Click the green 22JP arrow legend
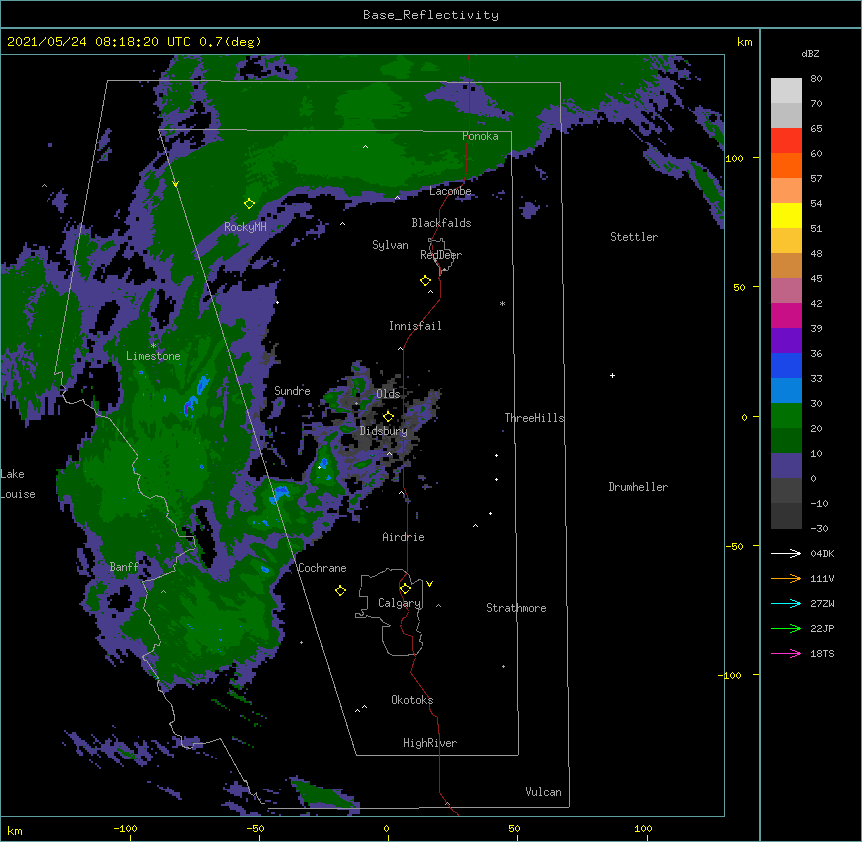862x842 pixels. (786, 628)
